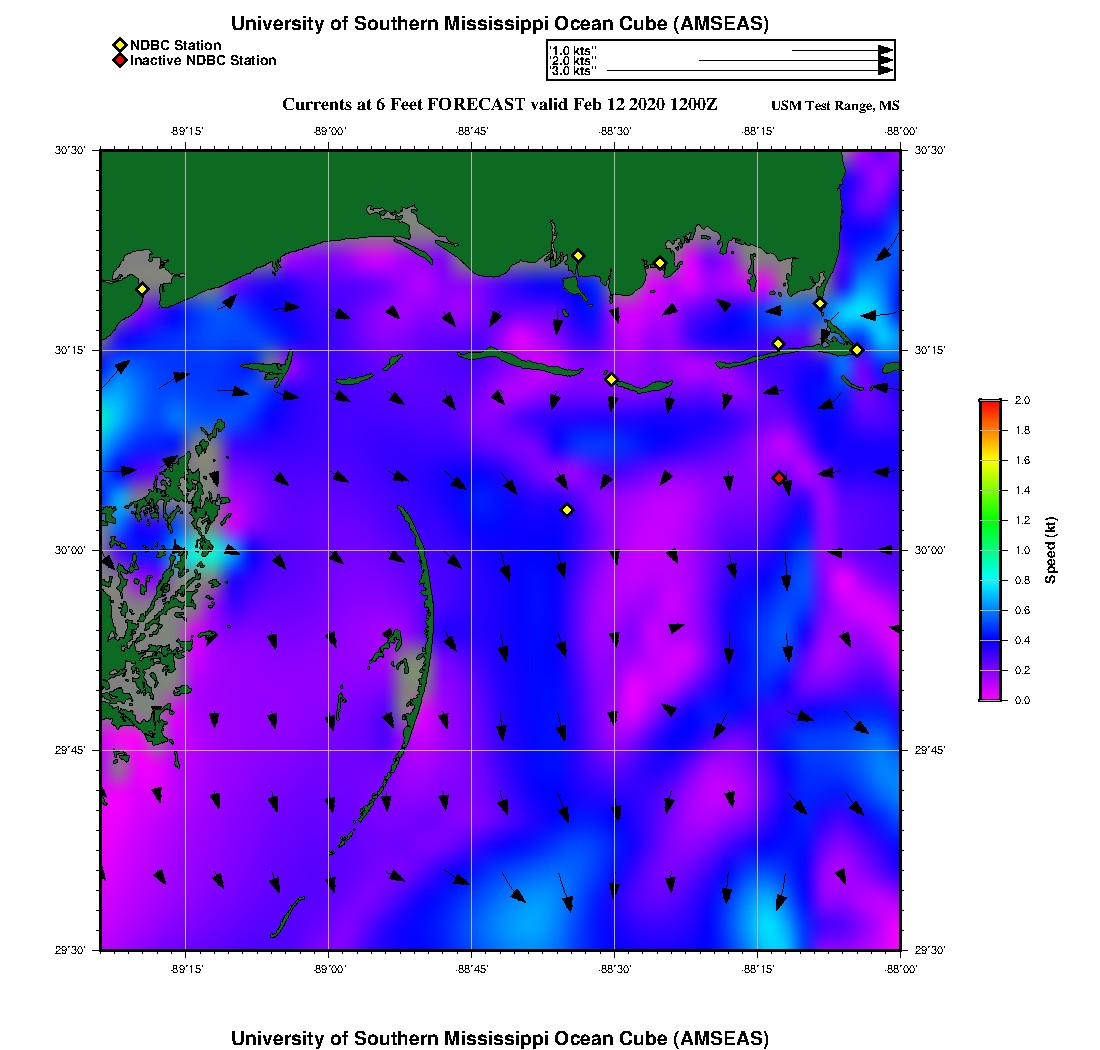Image resolution: width=1100 pixels, height=1050 pixels.
Task: Click the easternmost yellow NDBC station marker
Action: [857, 350]
